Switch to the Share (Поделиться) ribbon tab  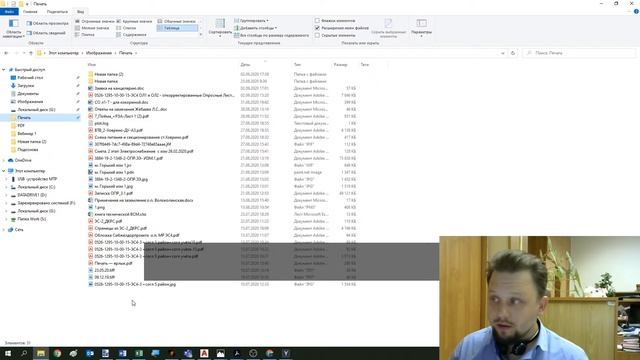point(57,12)
